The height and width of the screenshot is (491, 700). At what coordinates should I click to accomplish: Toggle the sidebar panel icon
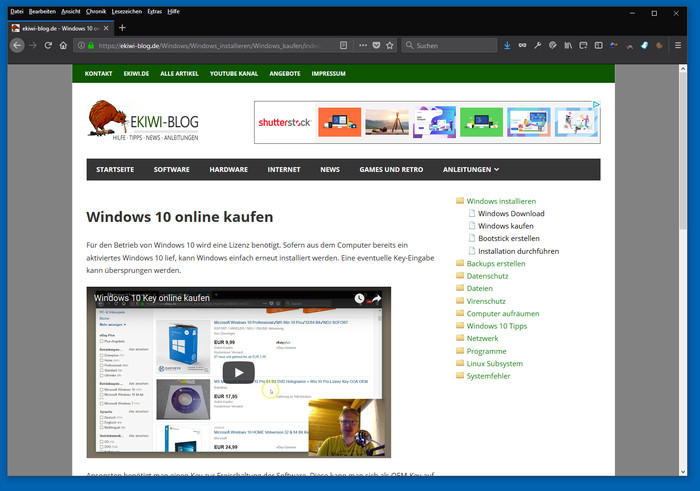coord(599,45)
